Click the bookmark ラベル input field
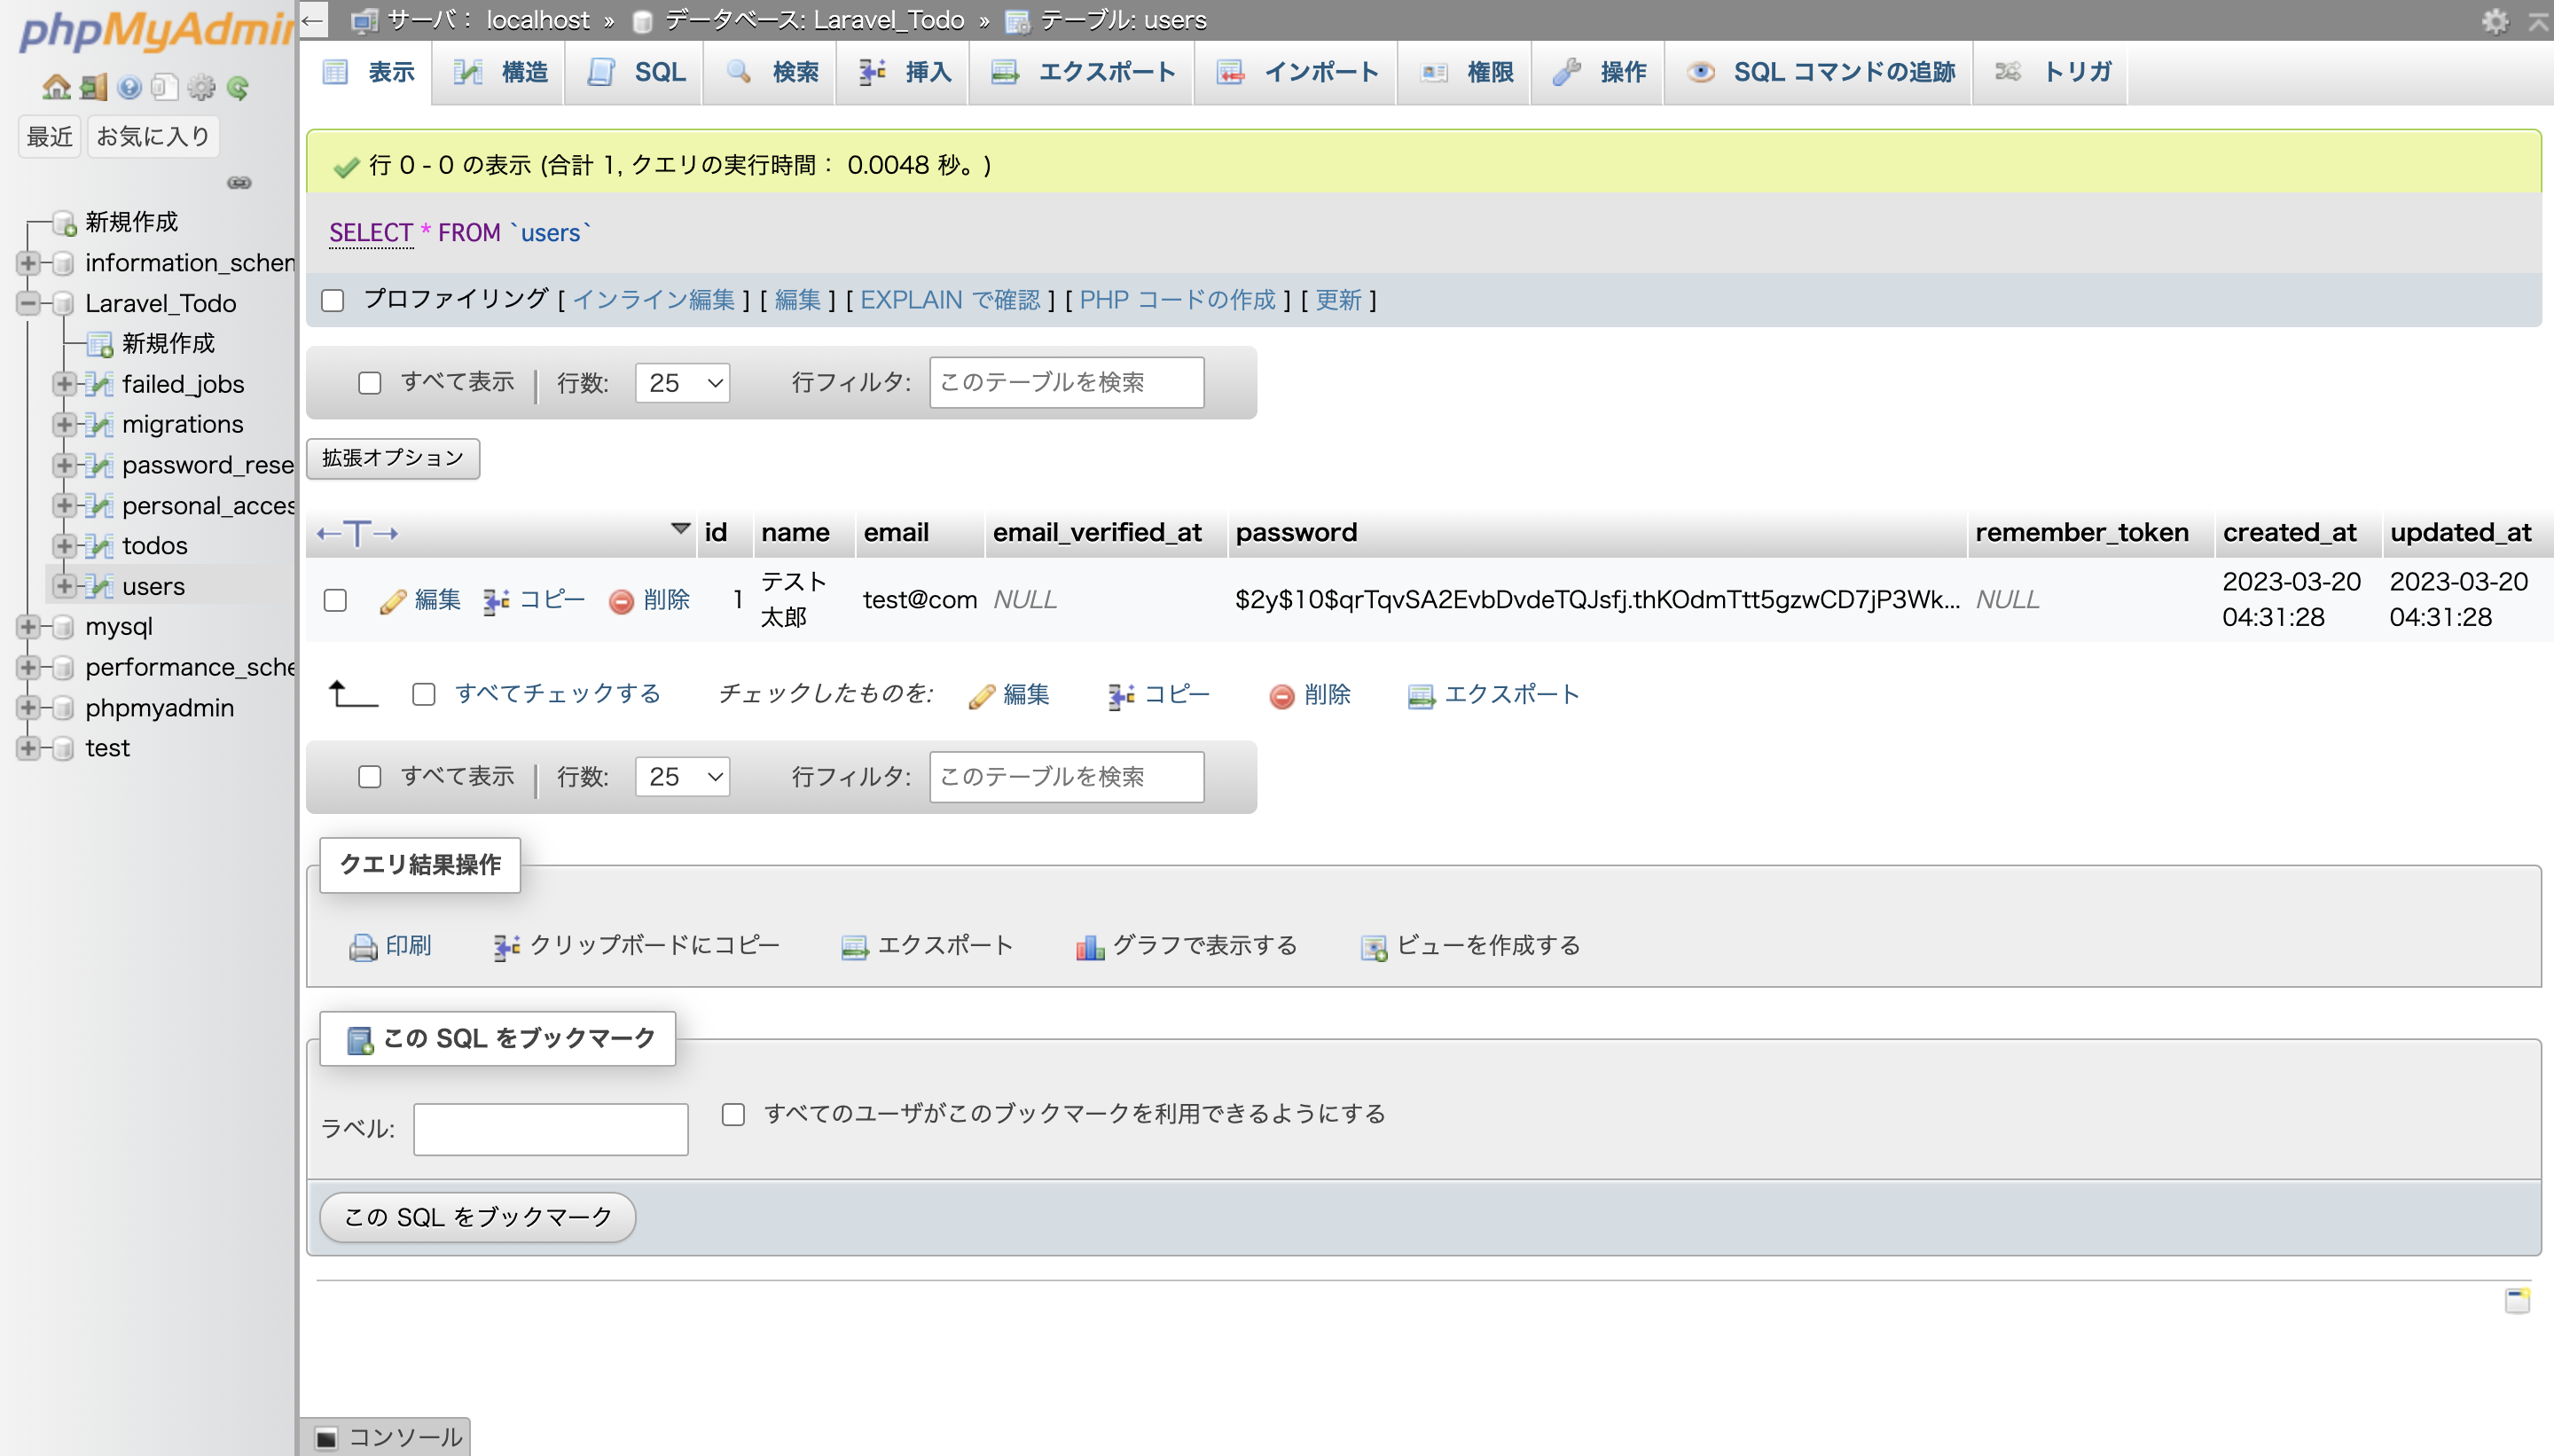Image resolution: width=2554 pixels, height=1456 pixels. click(x=551, y=1130)
